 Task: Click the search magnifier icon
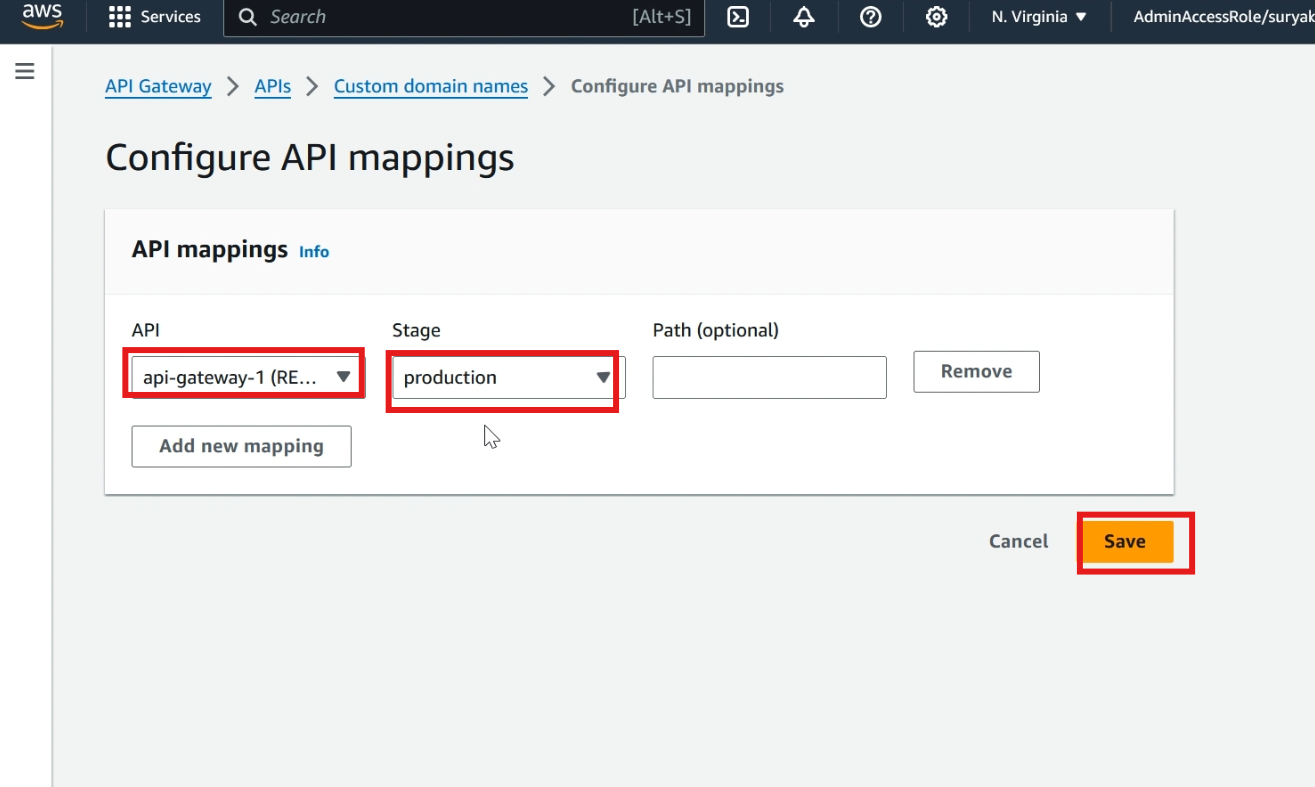pos(248,17)
